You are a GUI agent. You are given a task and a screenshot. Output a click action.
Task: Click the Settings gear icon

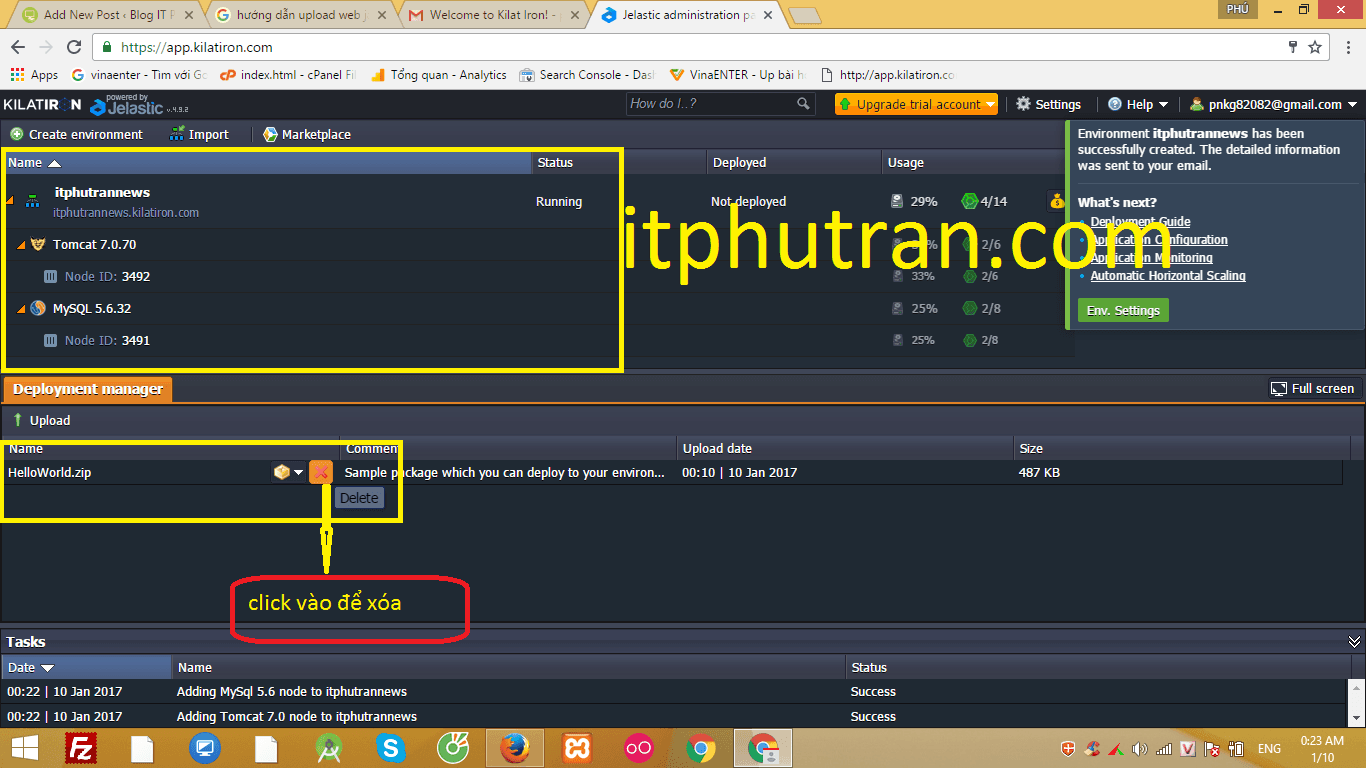[1023, 104]
